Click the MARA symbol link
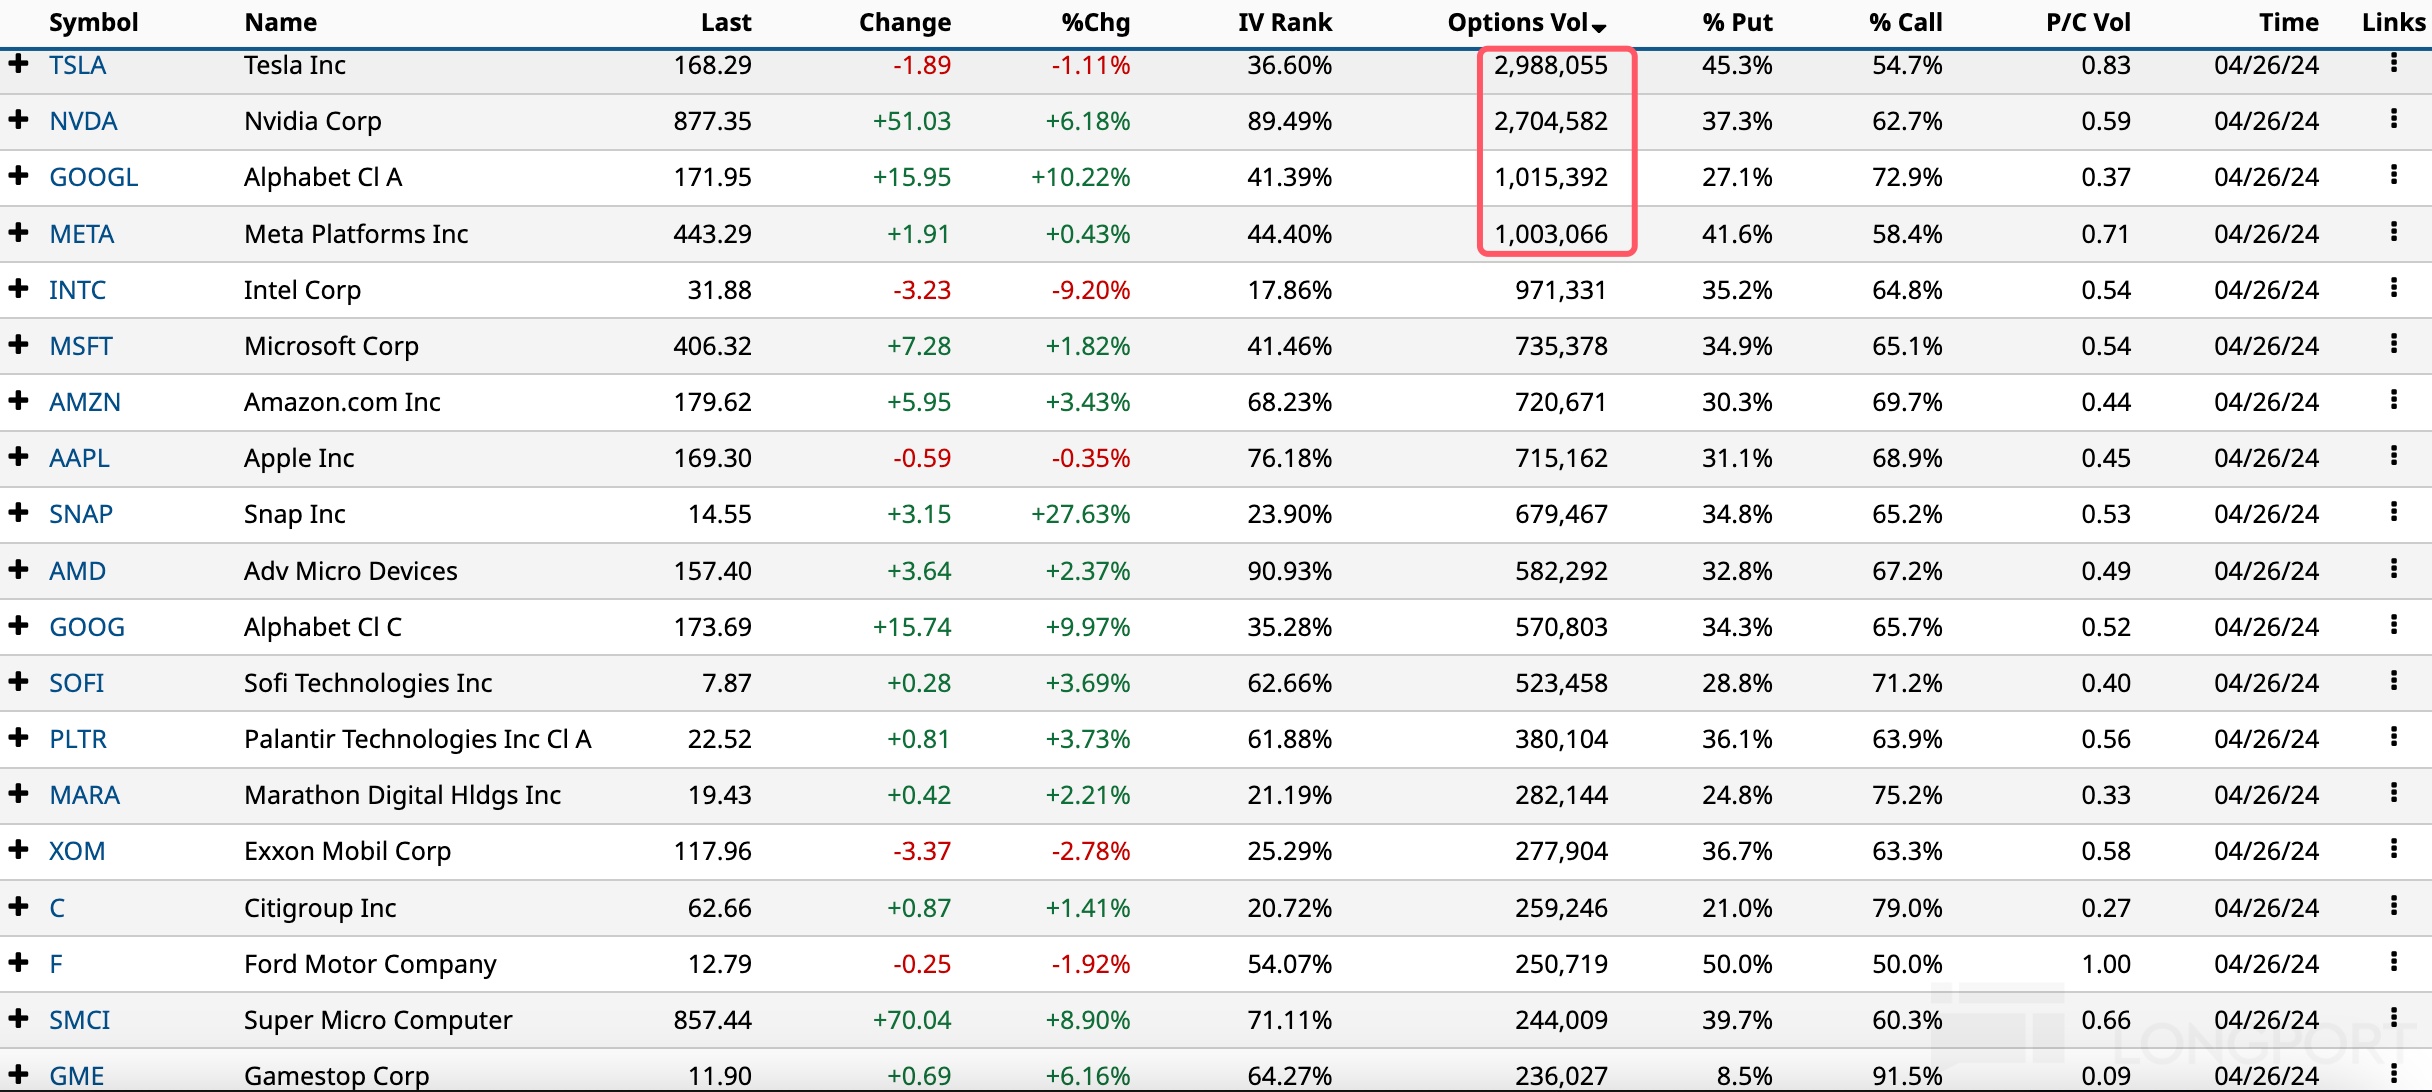The image size is (2432, 1092). [85, 795]
